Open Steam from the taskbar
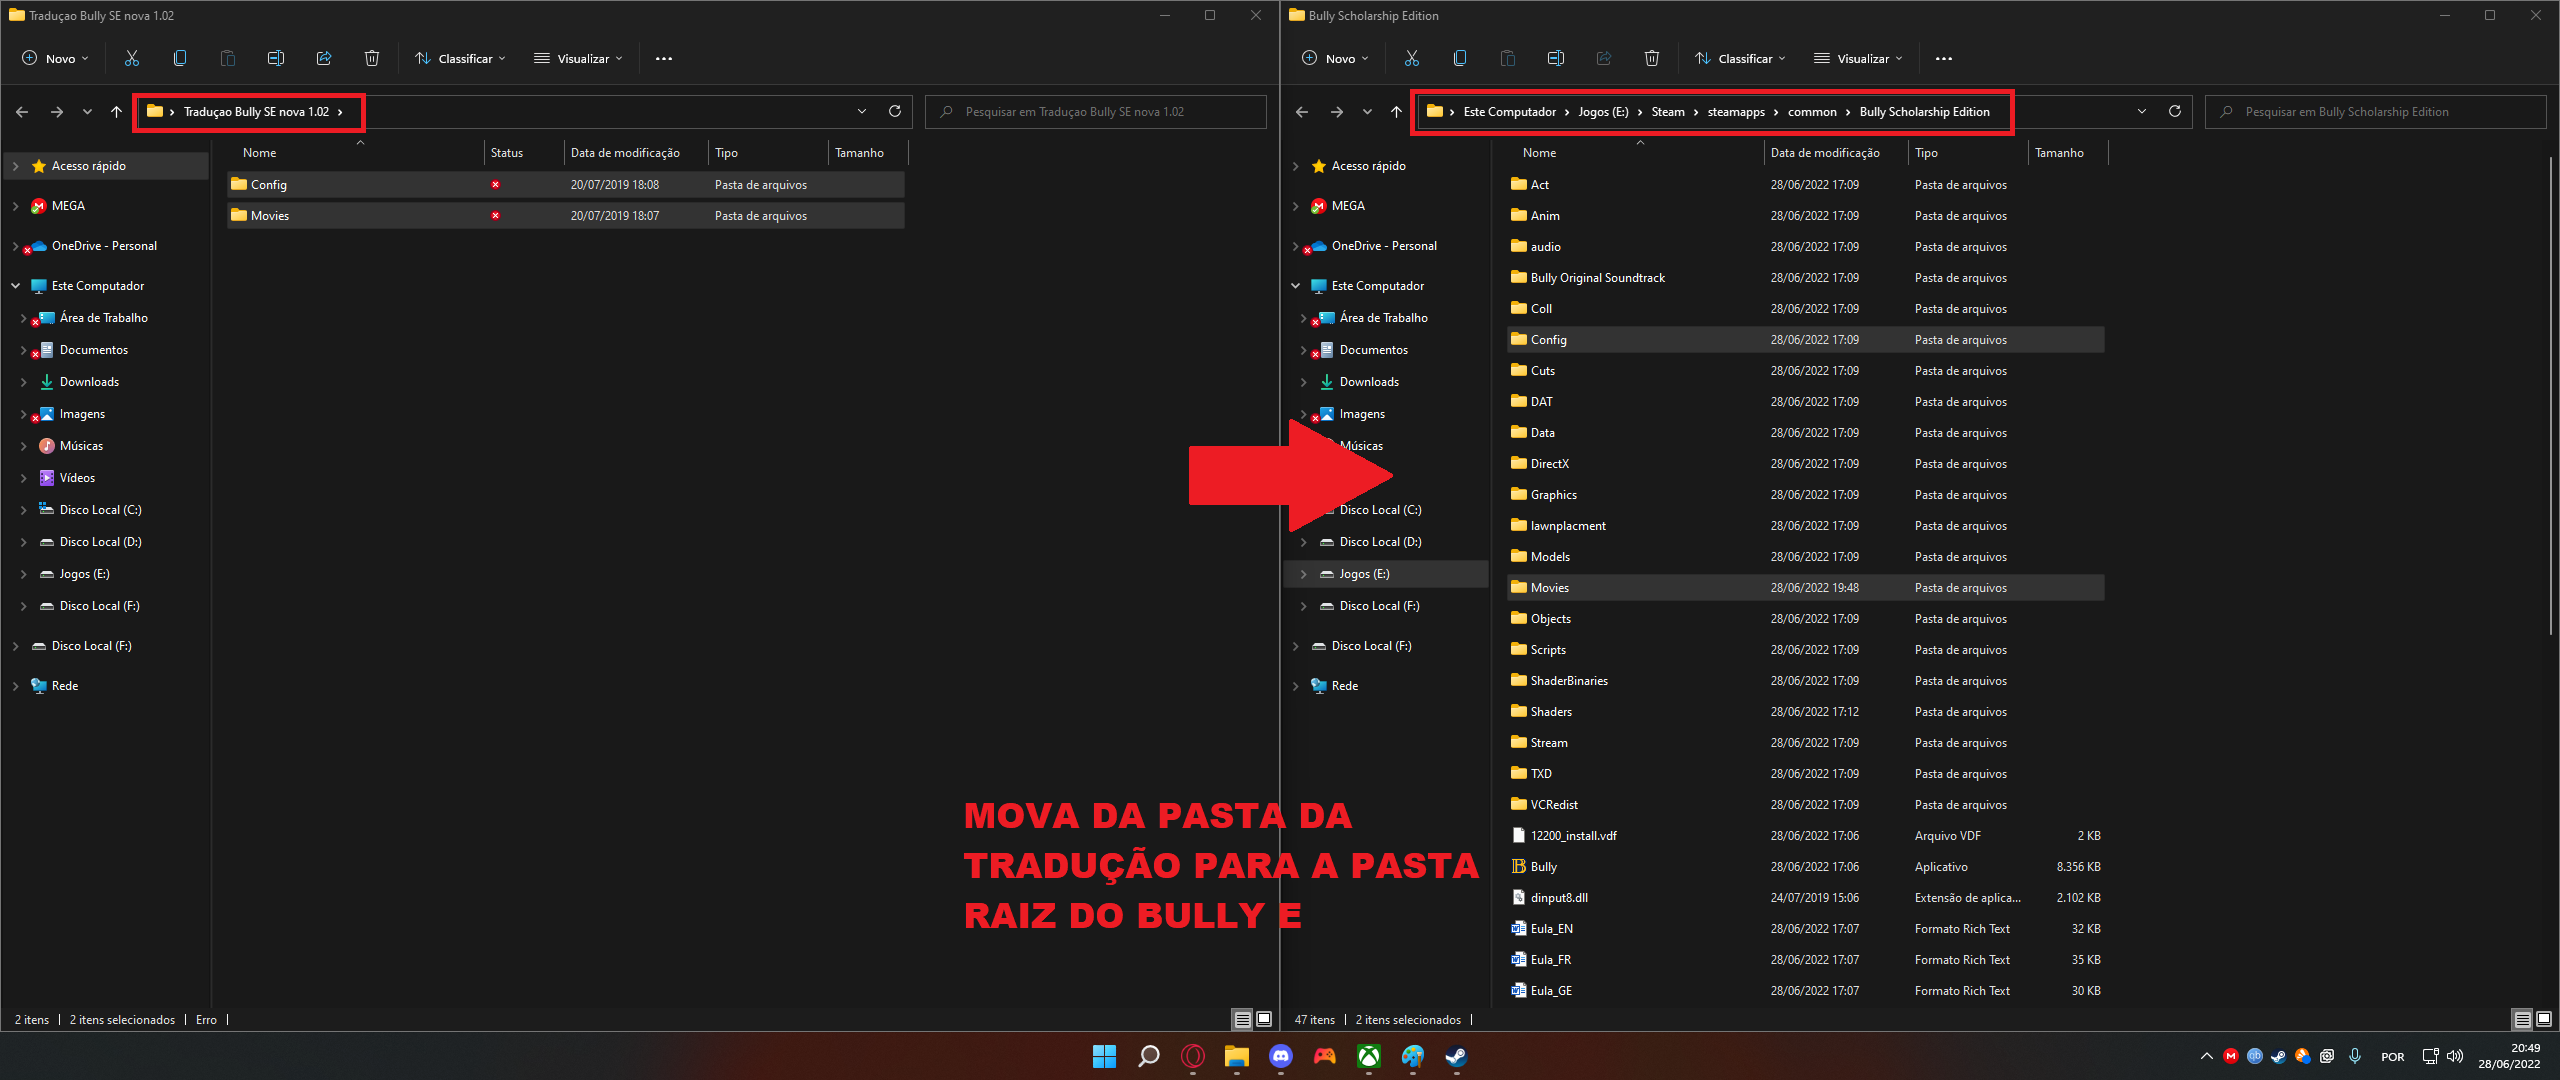 pos(1456,1056)
